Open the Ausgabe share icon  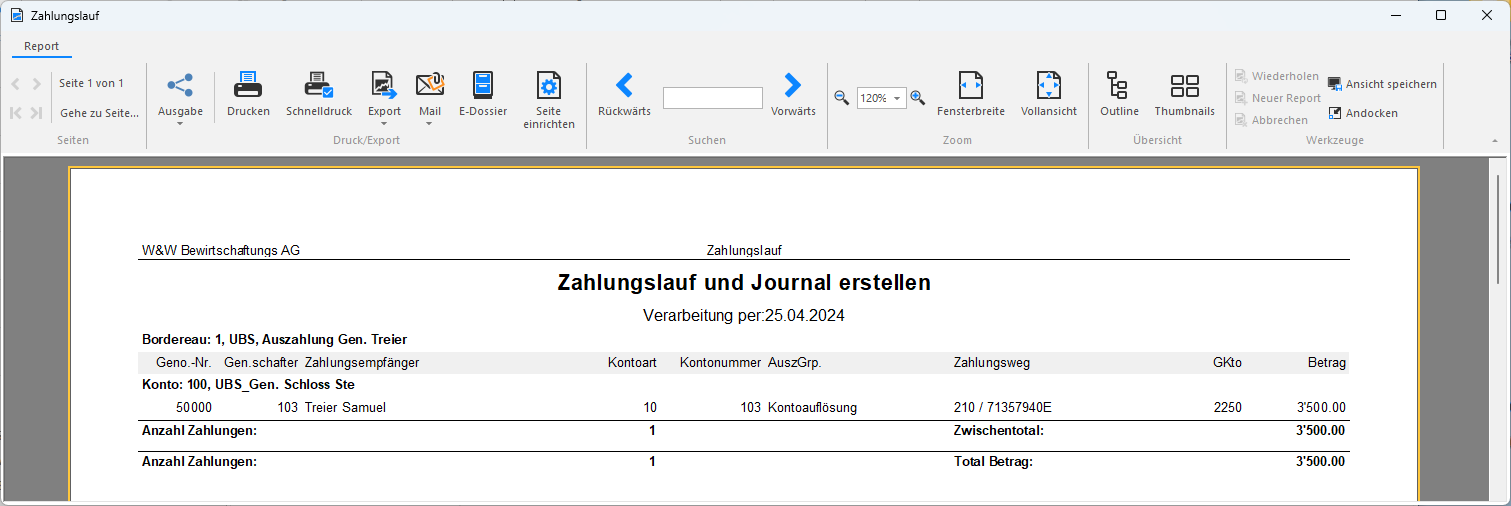180,85
